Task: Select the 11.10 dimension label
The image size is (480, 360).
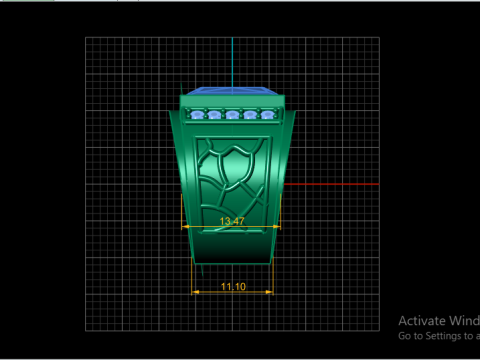Action: point(233,287)
